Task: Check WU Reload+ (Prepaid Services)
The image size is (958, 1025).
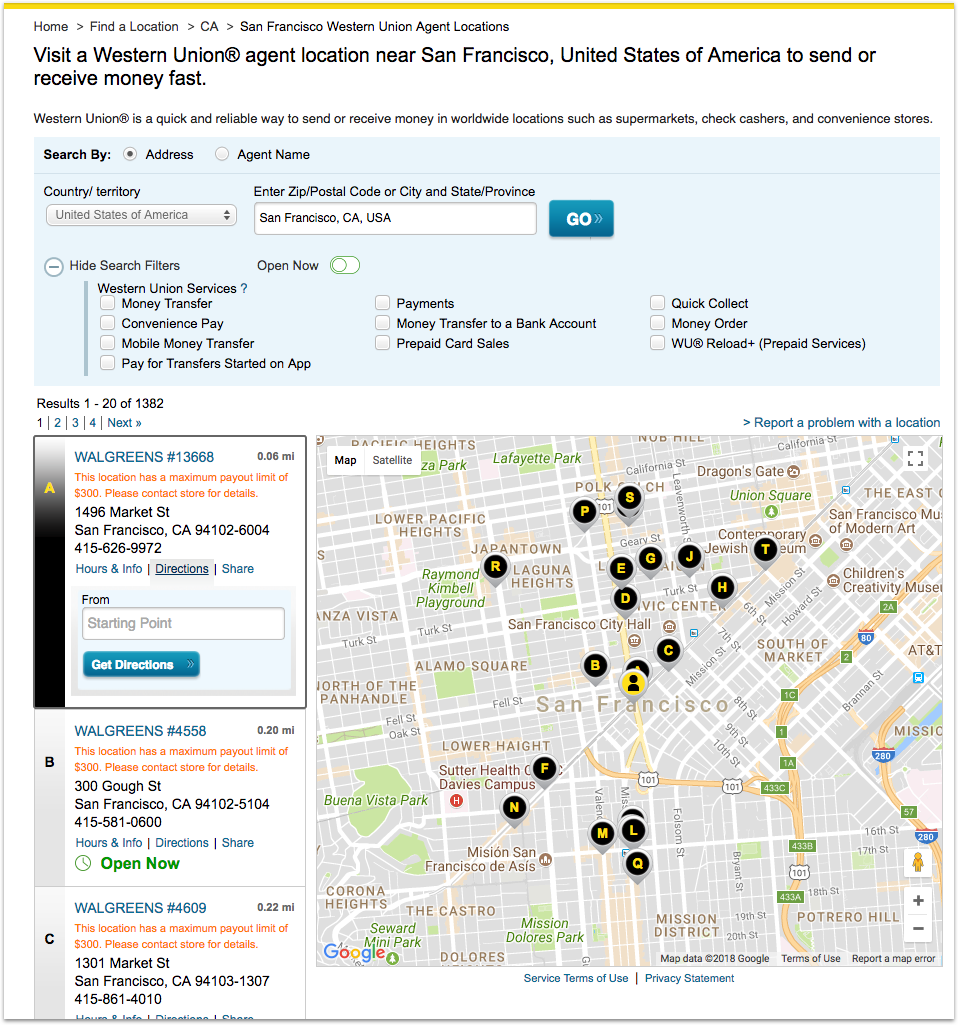Action: [x=657, y=343]
